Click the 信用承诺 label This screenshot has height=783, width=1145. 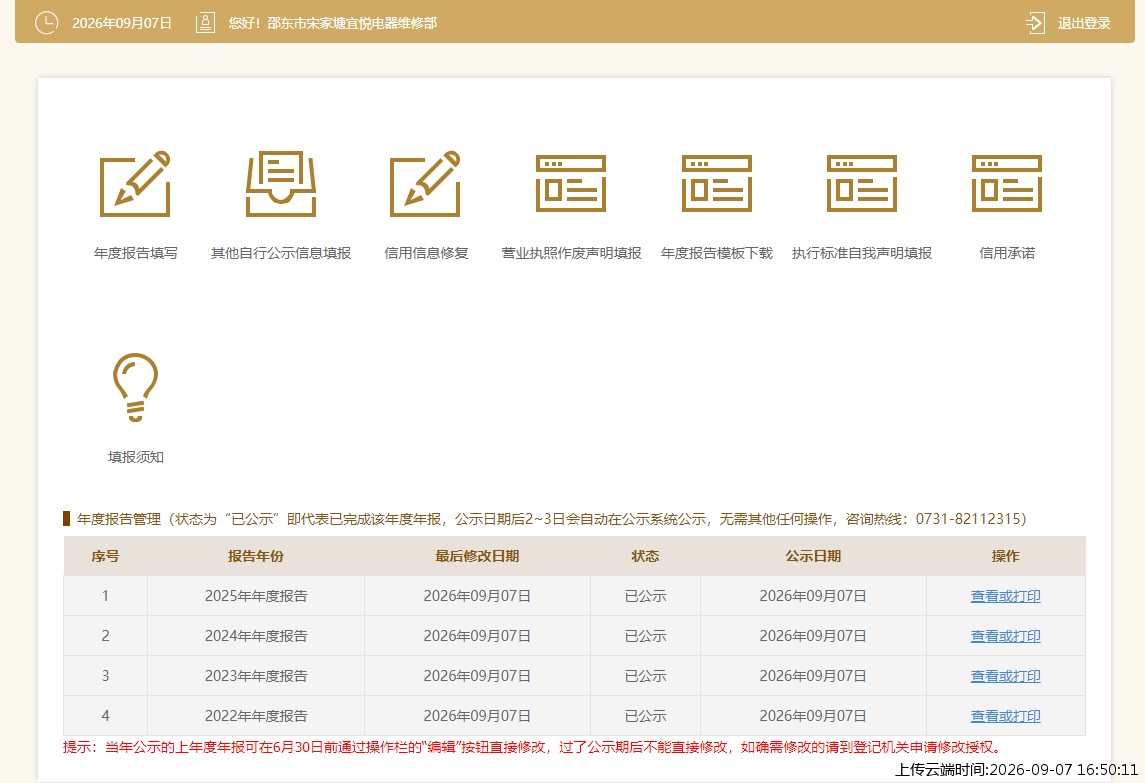point(1007,253)
